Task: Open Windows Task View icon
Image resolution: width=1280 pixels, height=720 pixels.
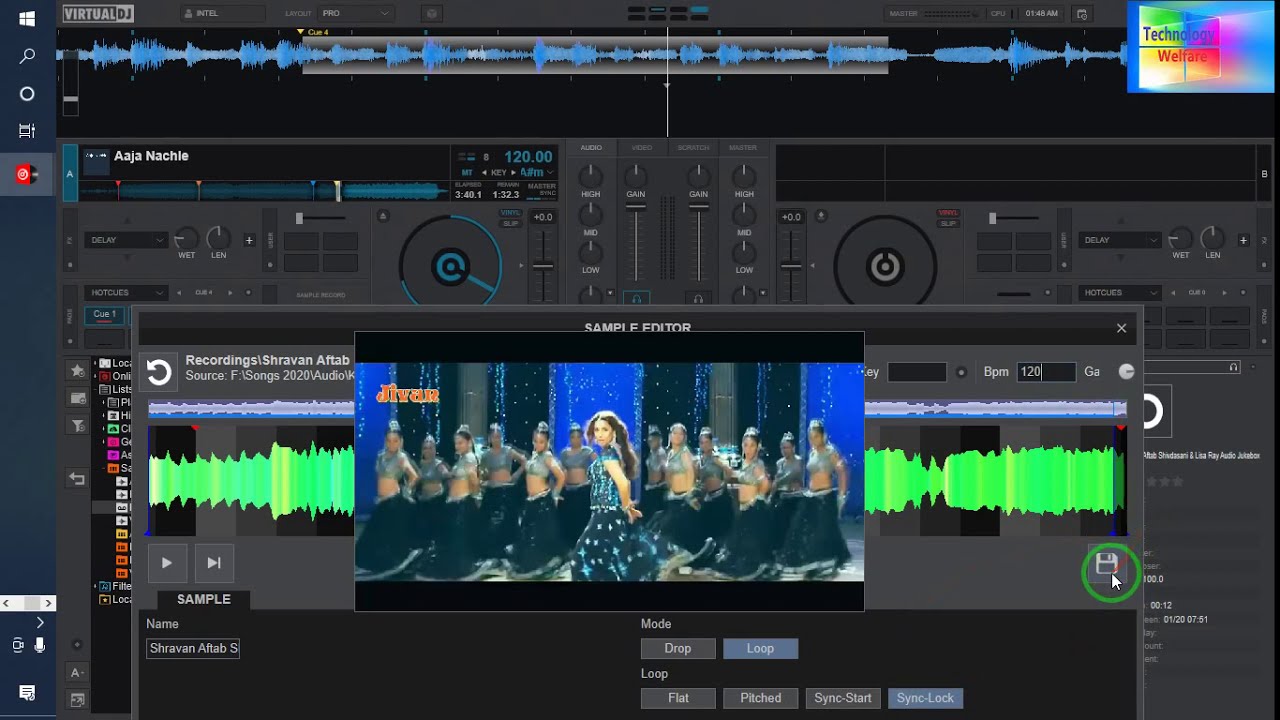Action: 27,131
